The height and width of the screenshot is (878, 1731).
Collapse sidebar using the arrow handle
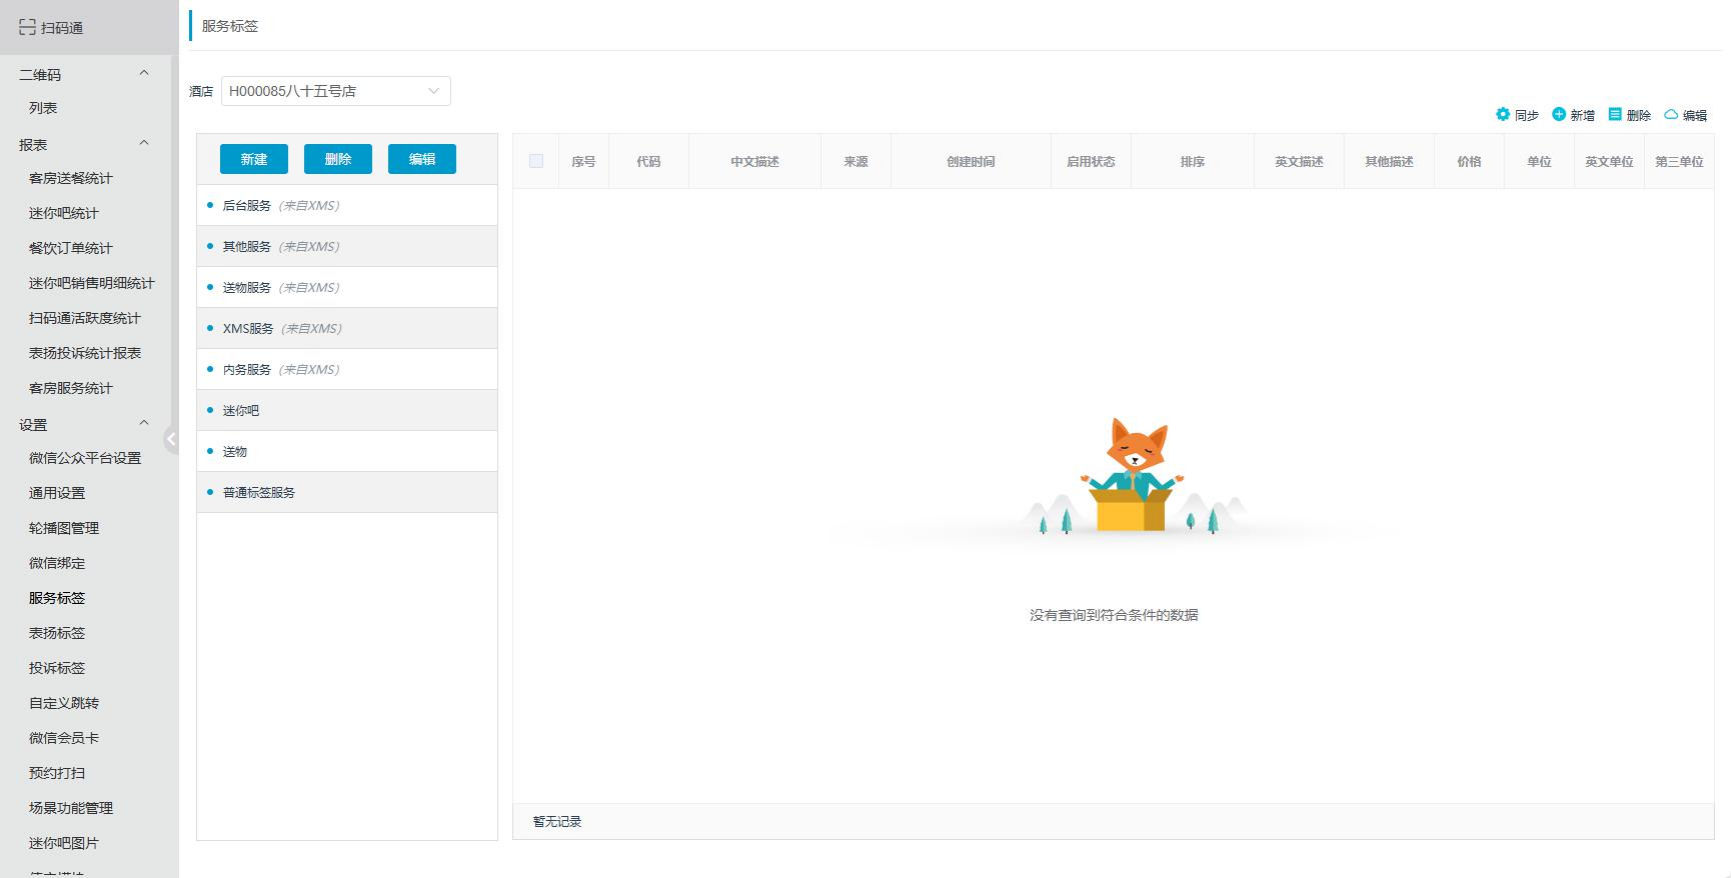[171, 439]
